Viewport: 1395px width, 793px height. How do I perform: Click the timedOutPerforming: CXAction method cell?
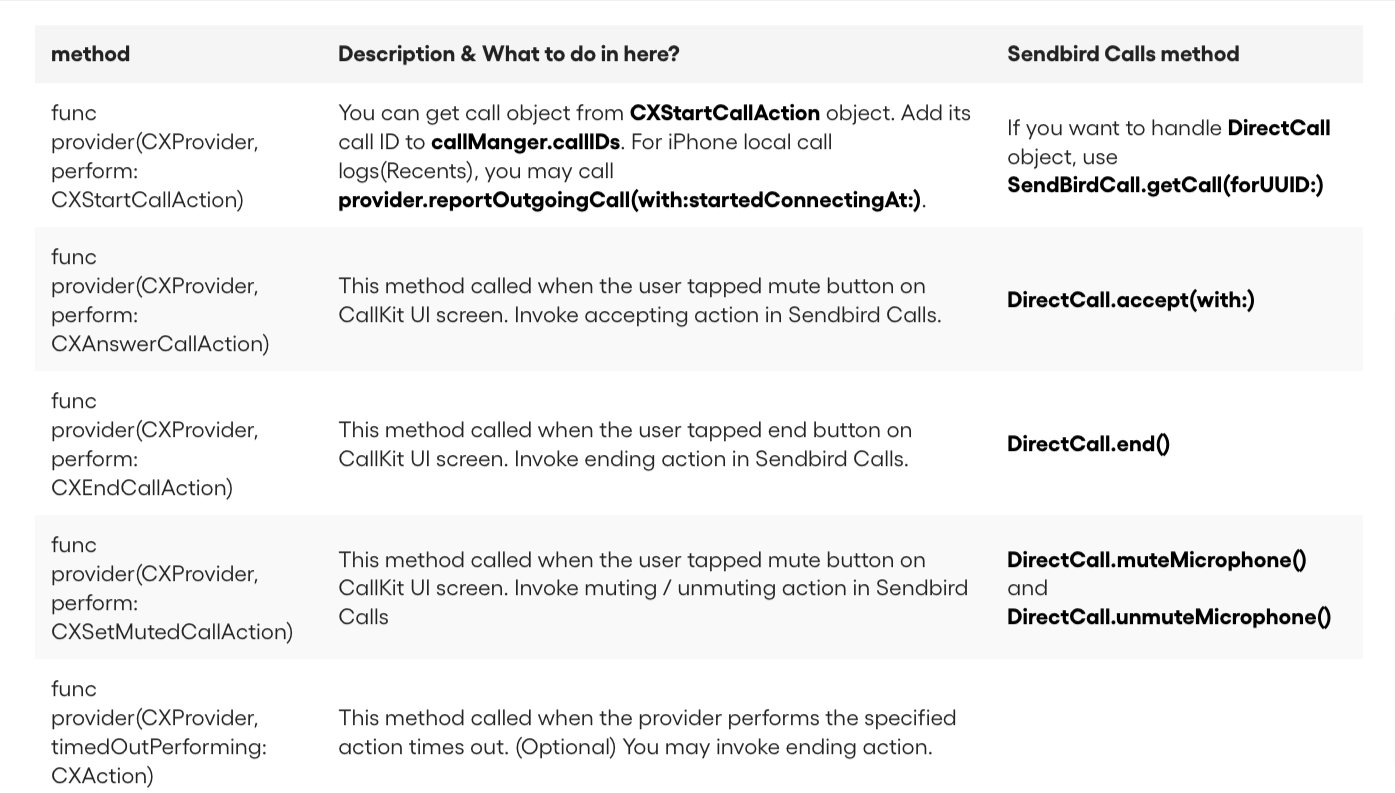click(x=158, y=732)
